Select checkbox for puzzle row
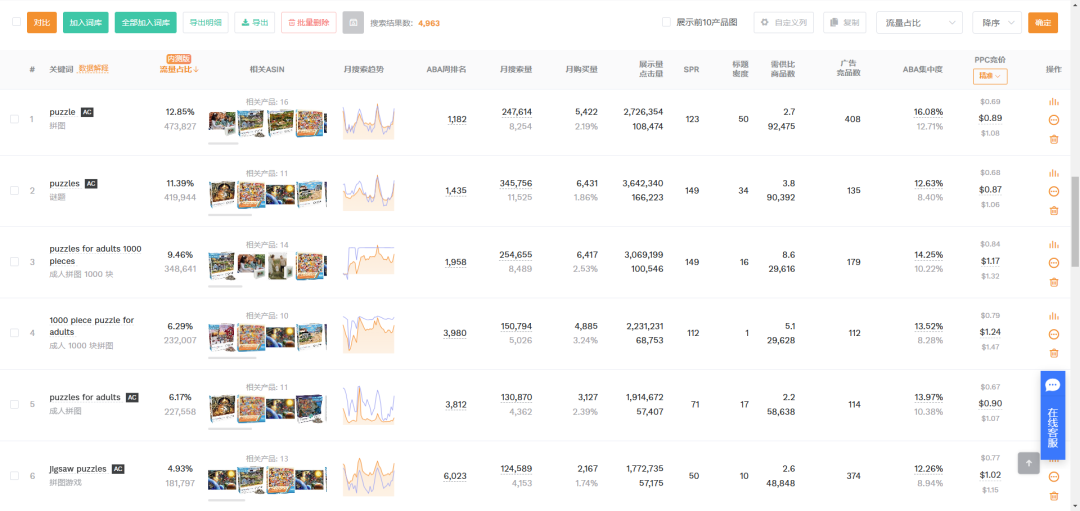 click(14, 119)
